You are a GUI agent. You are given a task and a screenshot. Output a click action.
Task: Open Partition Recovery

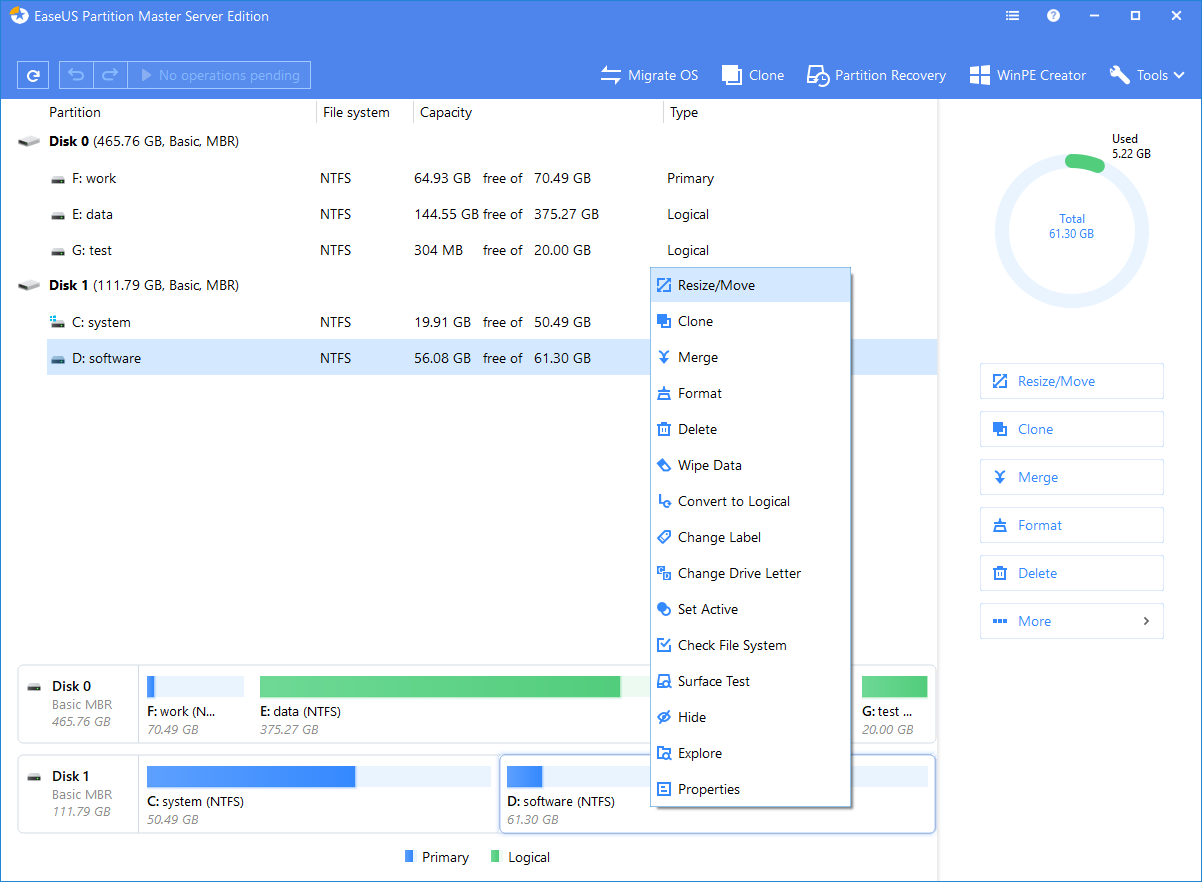coord(876,74)
